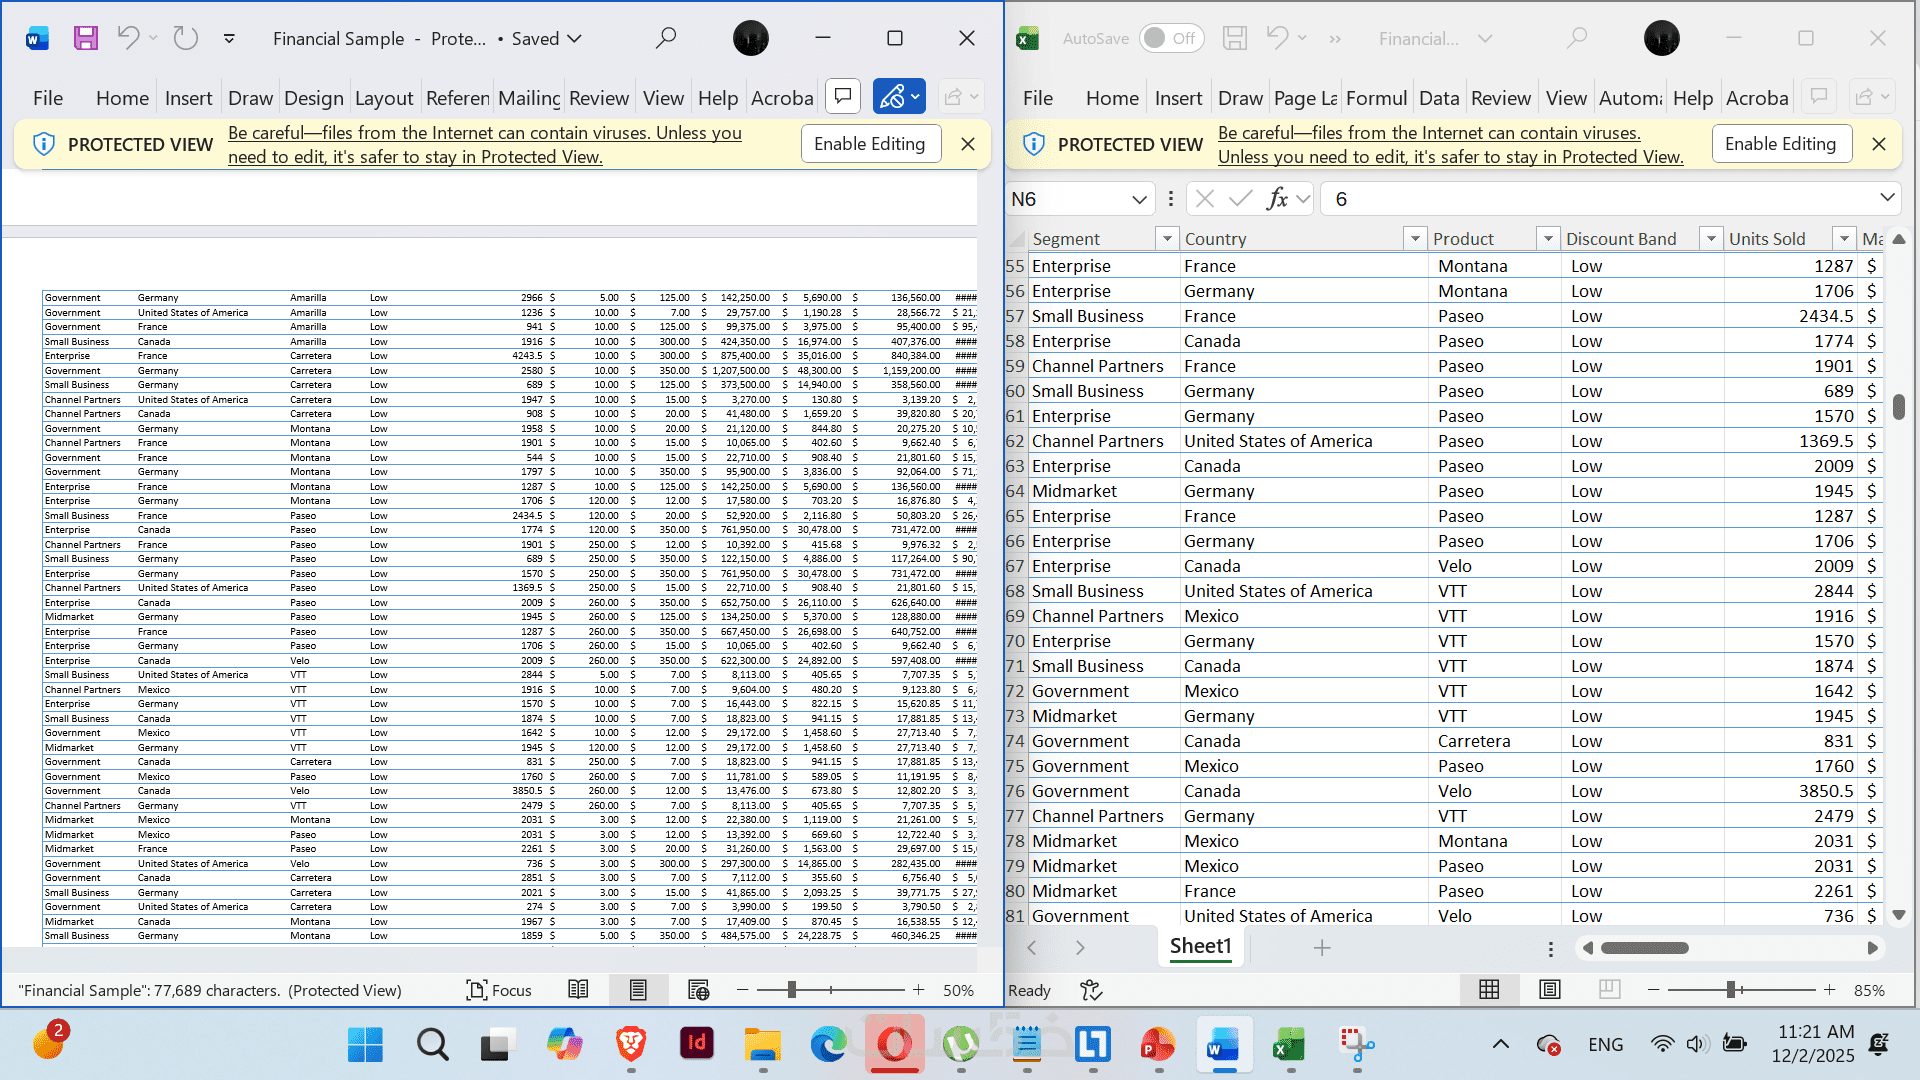Select Excel Normal view button
The width and height of the screenshot is (1920, 1080).
pos(1489,990)
